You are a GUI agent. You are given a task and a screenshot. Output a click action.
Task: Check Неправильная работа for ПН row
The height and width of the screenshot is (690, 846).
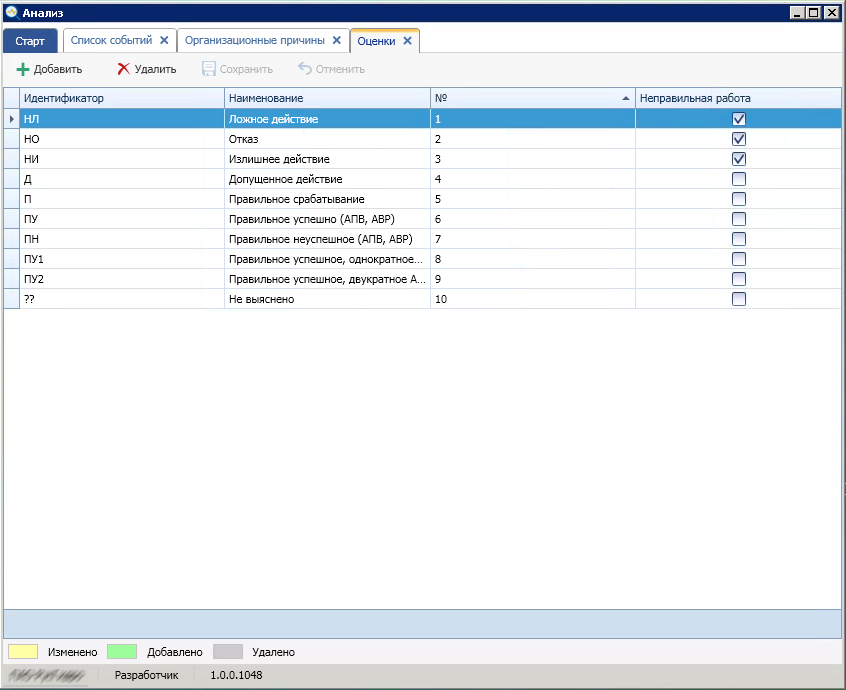(739, 238)
